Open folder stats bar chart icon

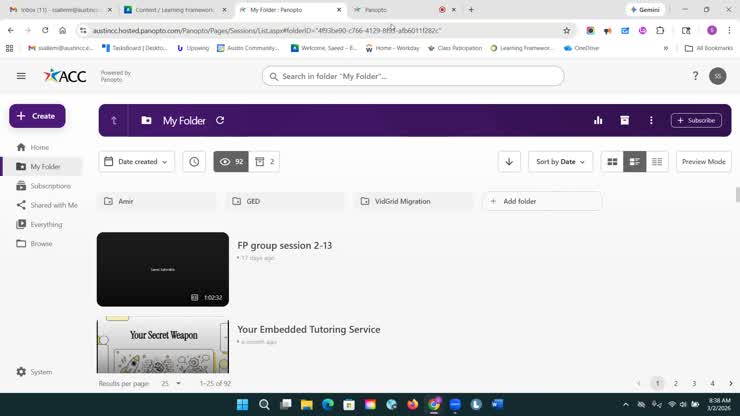click(598, 120)
